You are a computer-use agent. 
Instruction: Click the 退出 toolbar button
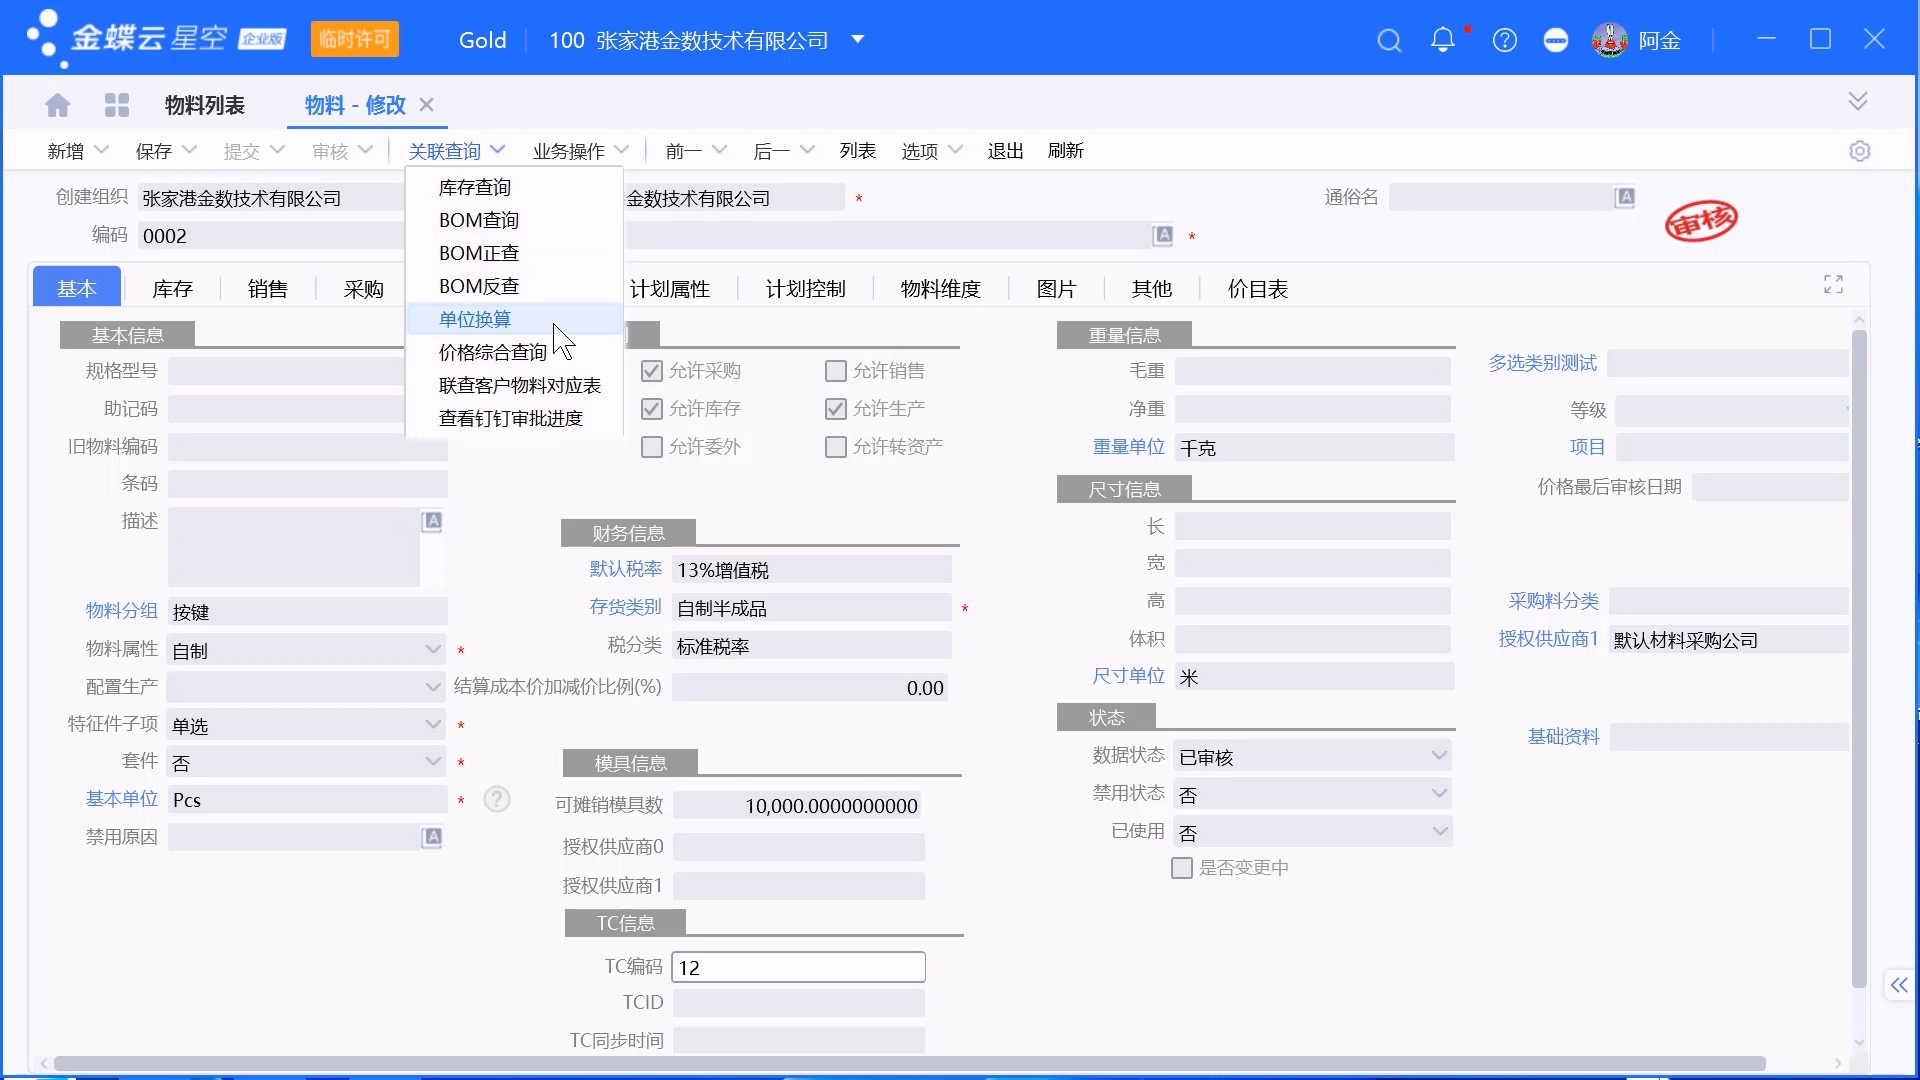(x=1005, y=151)
